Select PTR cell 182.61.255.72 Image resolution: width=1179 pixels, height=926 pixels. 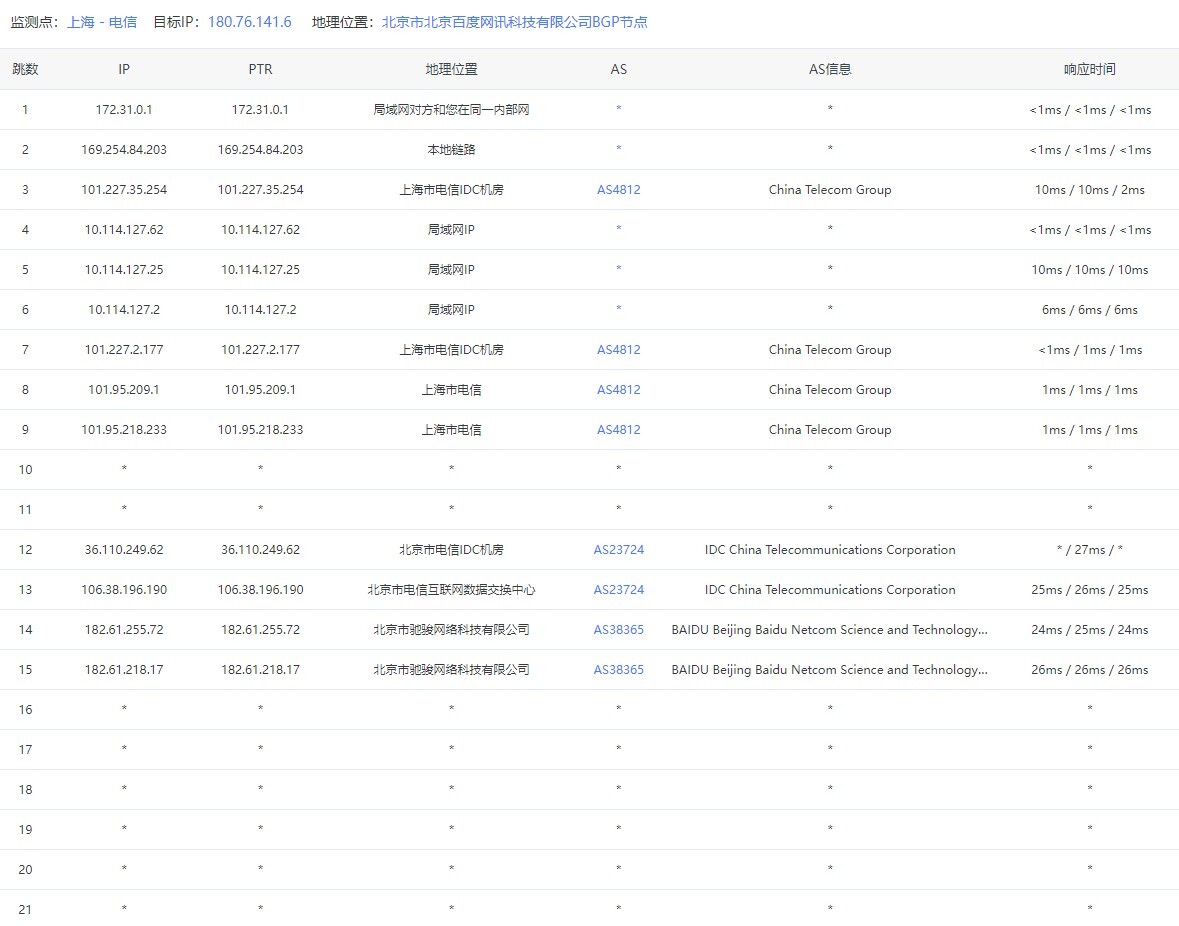tap(260, 629)
